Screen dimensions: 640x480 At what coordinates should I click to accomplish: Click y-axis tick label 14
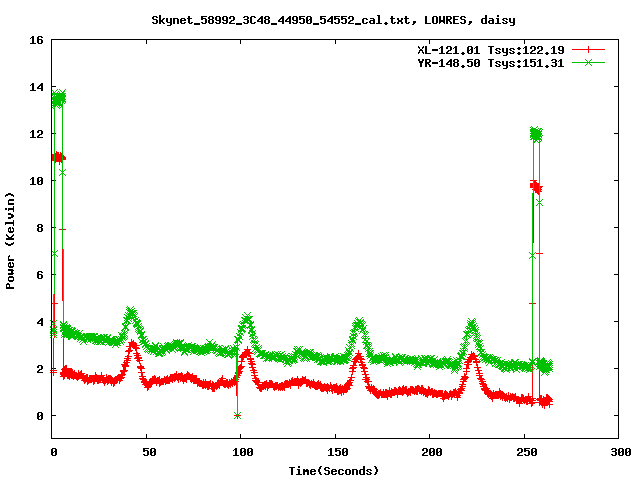36,87
